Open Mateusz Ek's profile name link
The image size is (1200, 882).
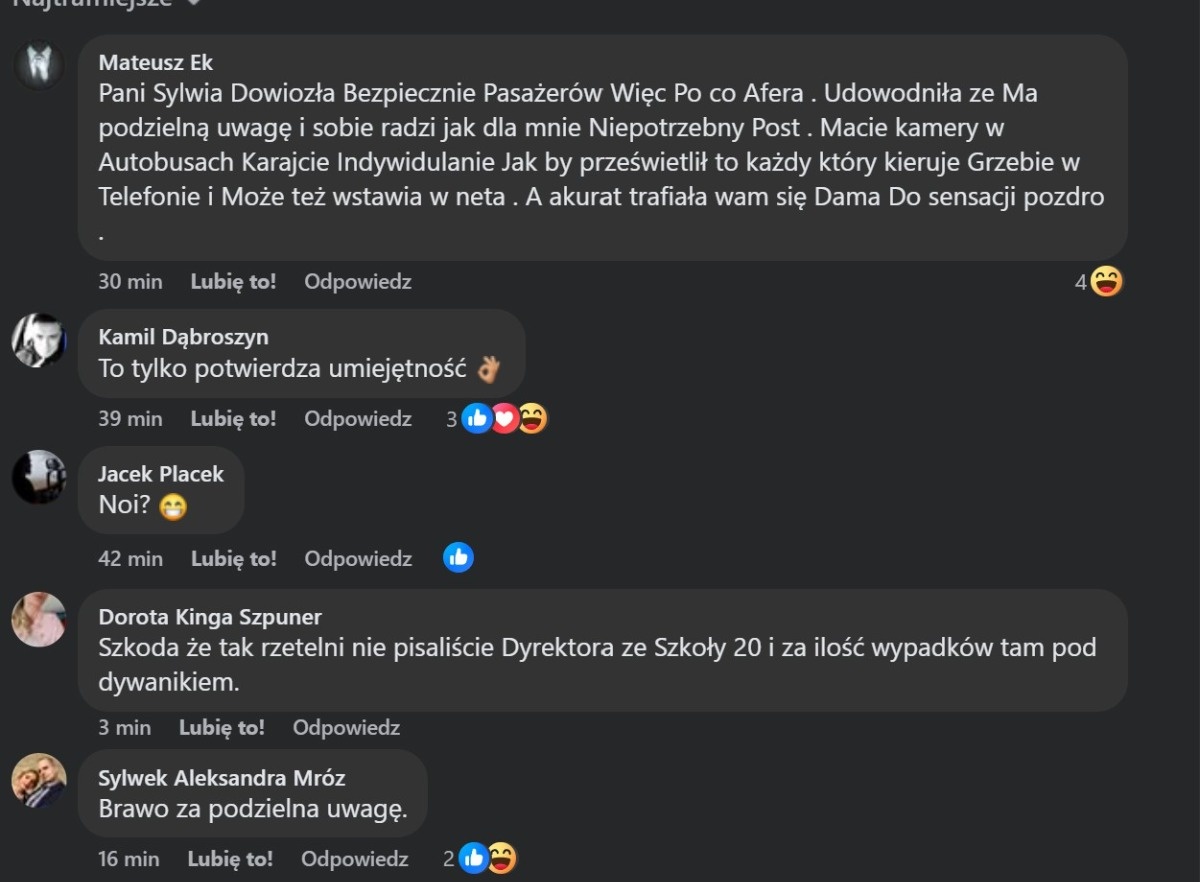click(156, 63)
